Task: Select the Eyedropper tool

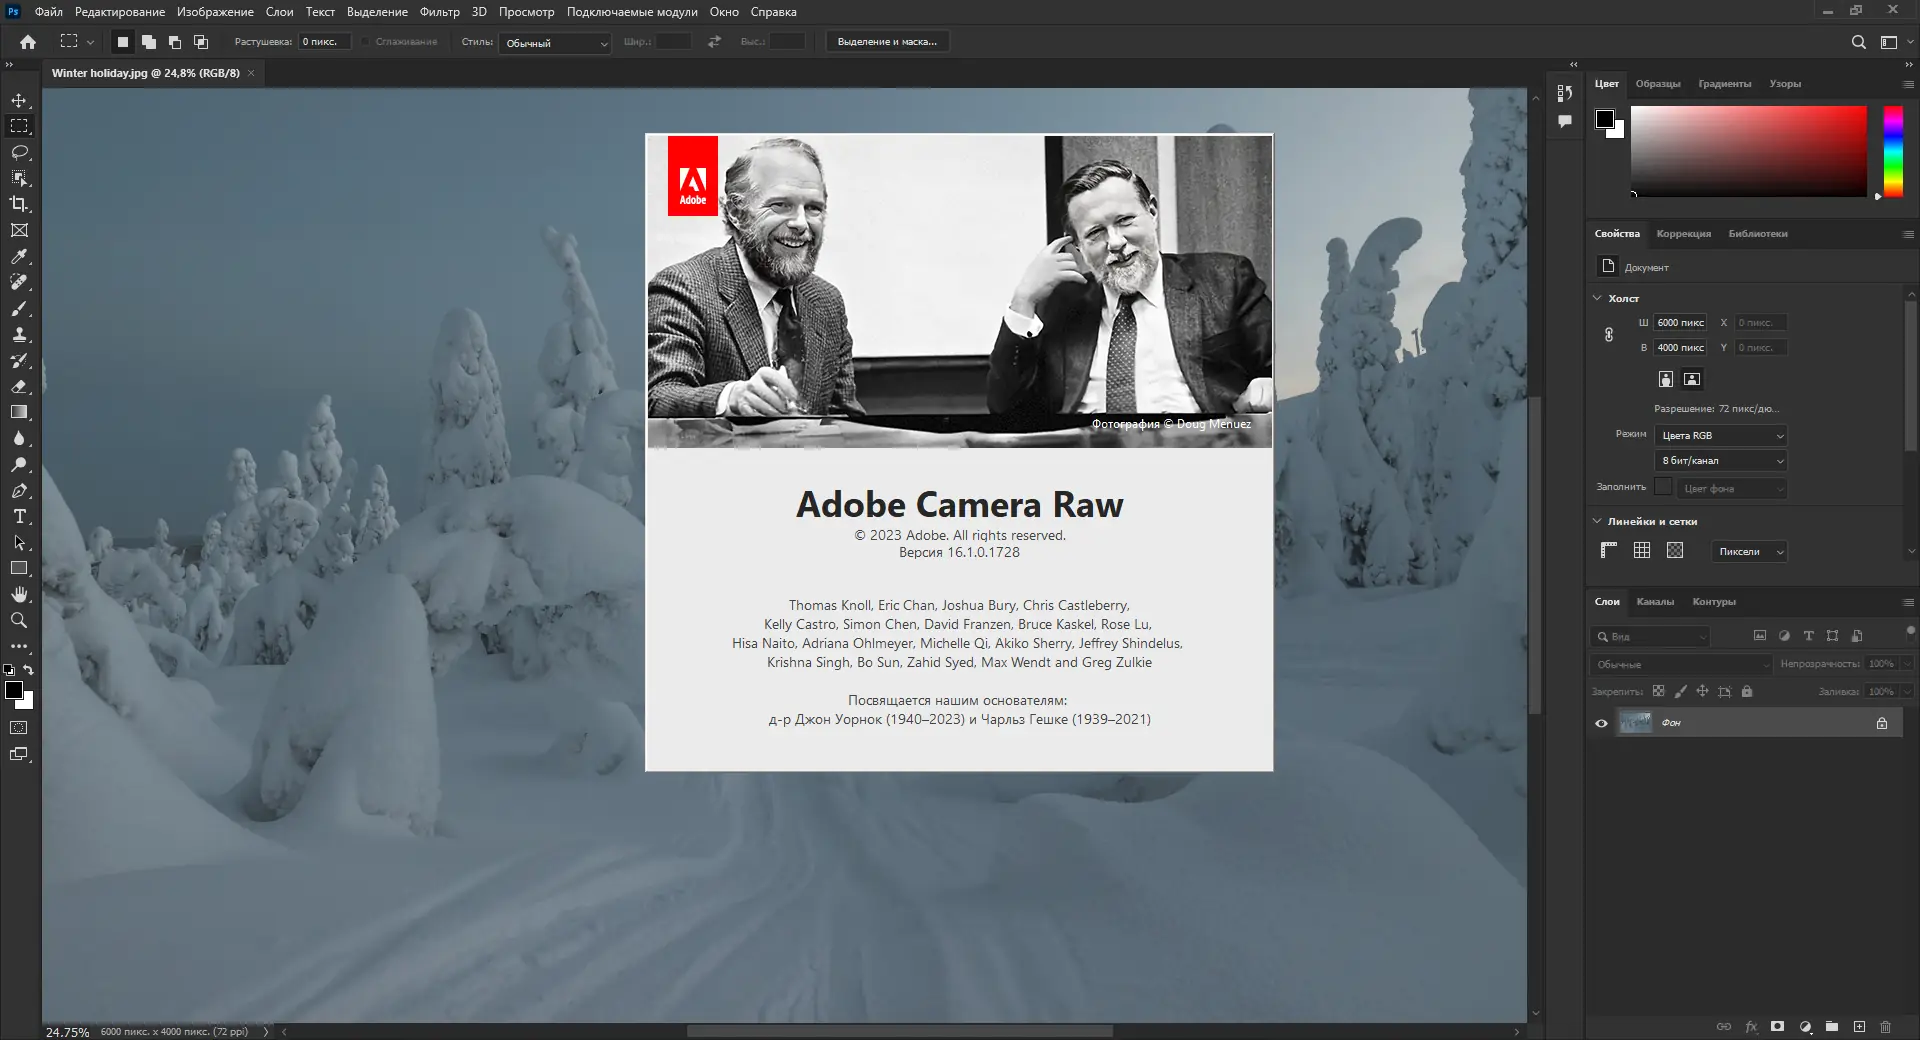Action: pyautogui.click(x=19, y=256)
